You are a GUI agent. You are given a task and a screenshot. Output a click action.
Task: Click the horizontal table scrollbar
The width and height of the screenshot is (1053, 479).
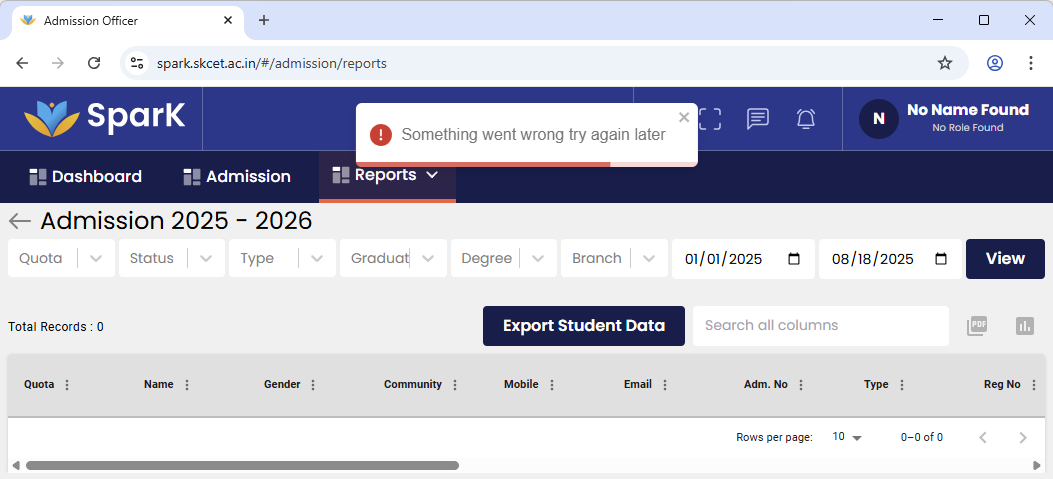pos(242,465)
